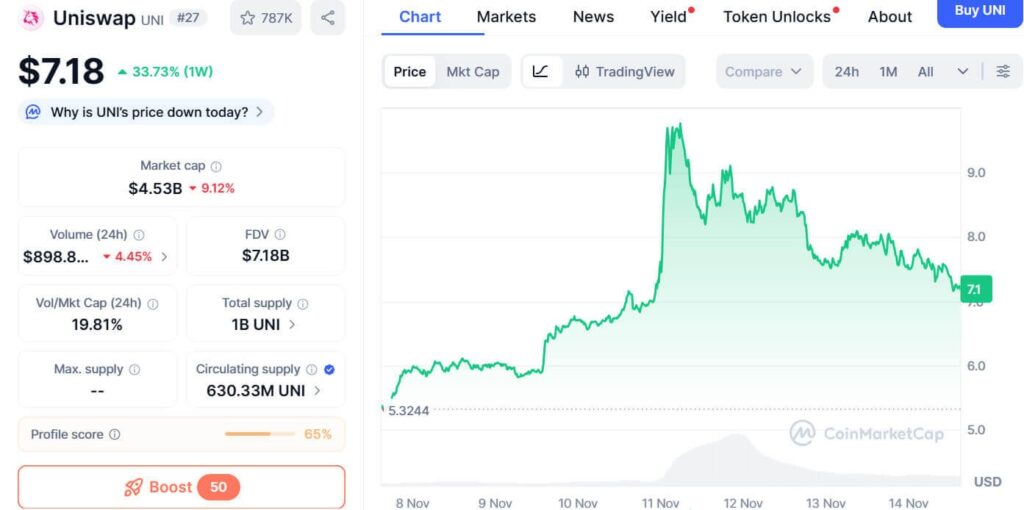Switch to TradingView chart mode
Image resolution: width=1024 pixels, height=510 pixels.
625,71
